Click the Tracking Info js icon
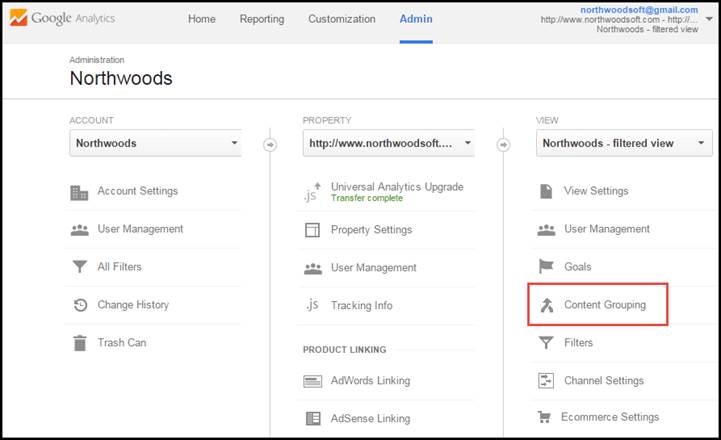The height and width of the screenshot is (440, 721). tap(312, 305)
